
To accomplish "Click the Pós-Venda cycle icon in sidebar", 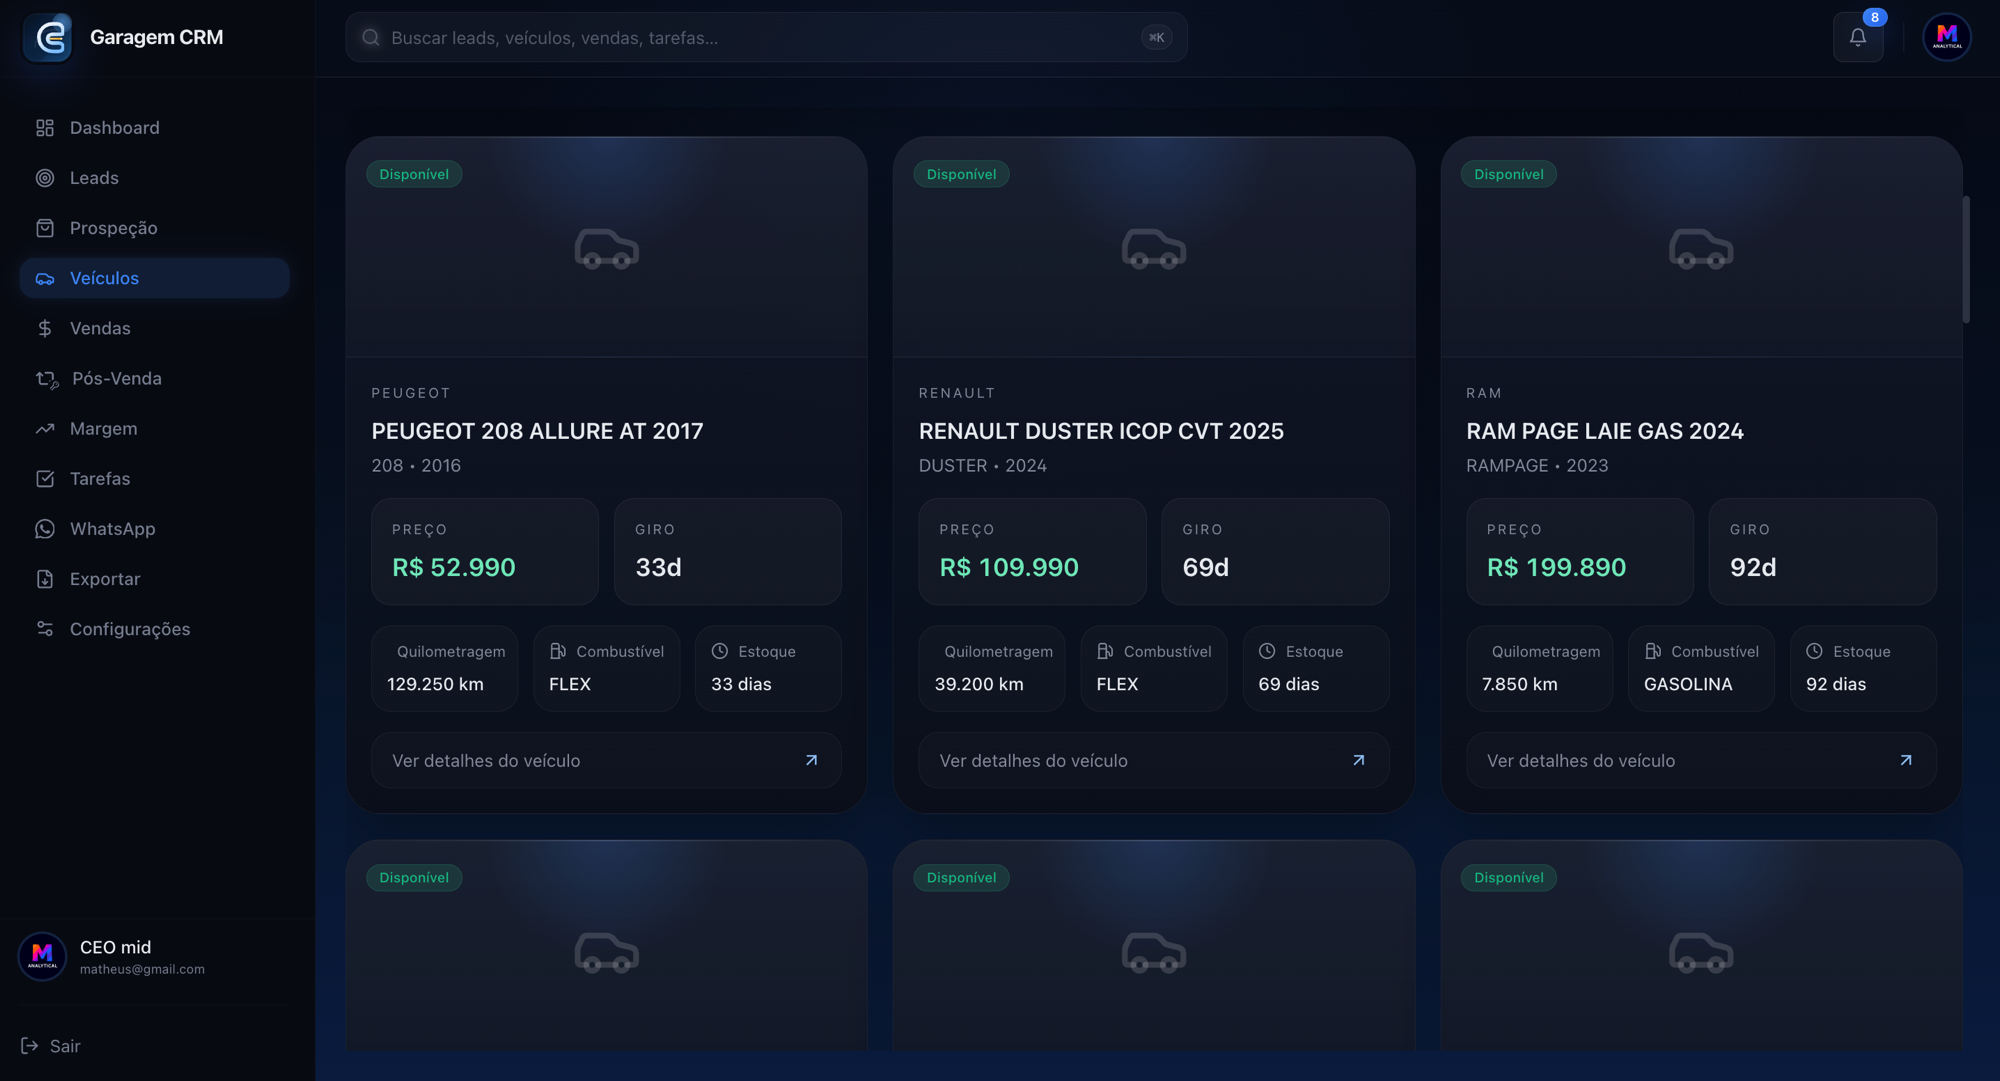I will point(46,379).
